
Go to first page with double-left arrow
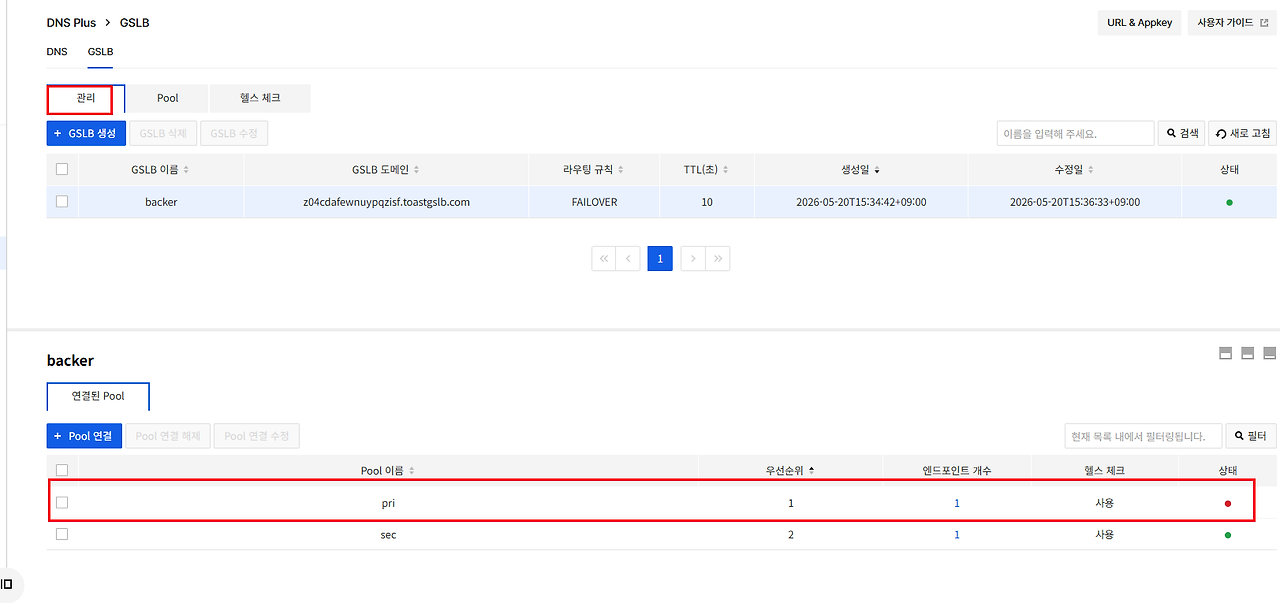[603, 259]
